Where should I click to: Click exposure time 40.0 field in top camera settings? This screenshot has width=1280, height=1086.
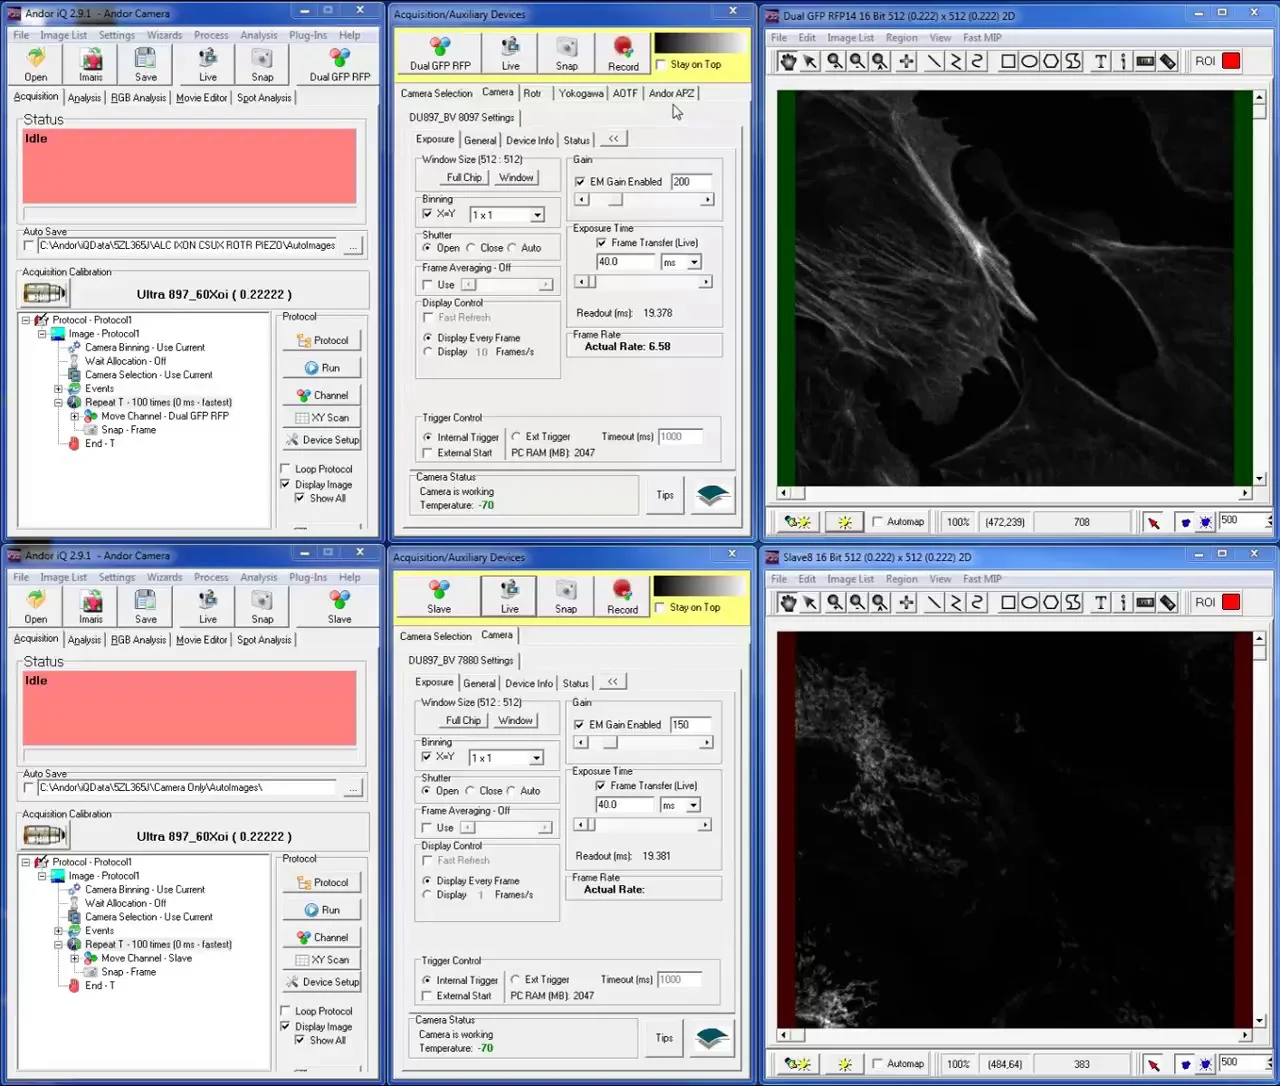[x=626, y=262]
